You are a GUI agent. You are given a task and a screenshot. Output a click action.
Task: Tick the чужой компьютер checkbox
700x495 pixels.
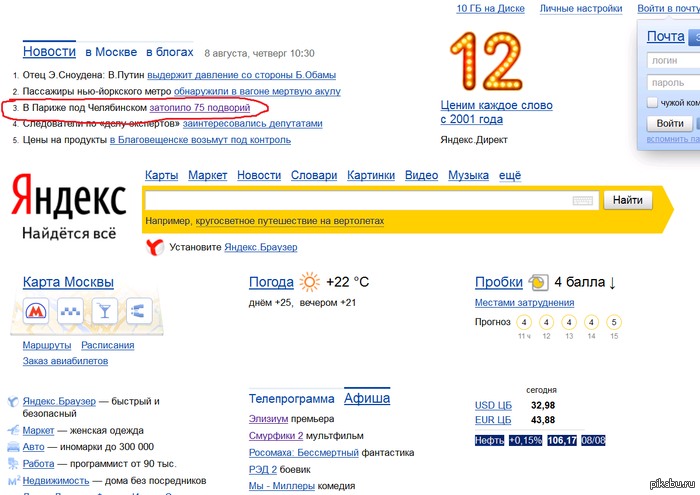(x=652, y=103)
